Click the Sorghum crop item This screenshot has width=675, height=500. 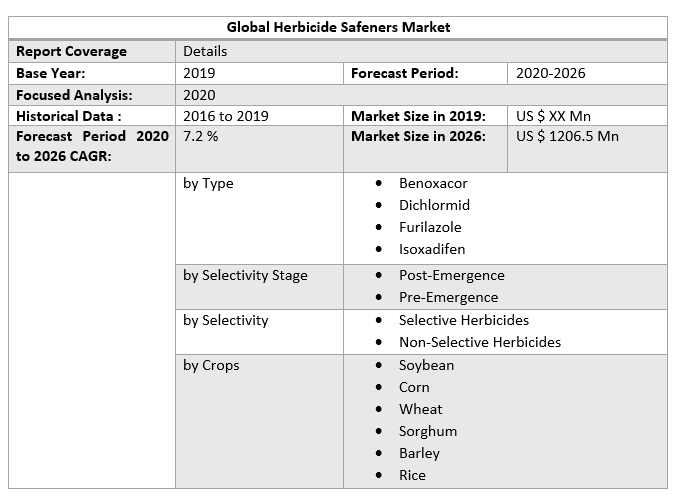(427, 431)
